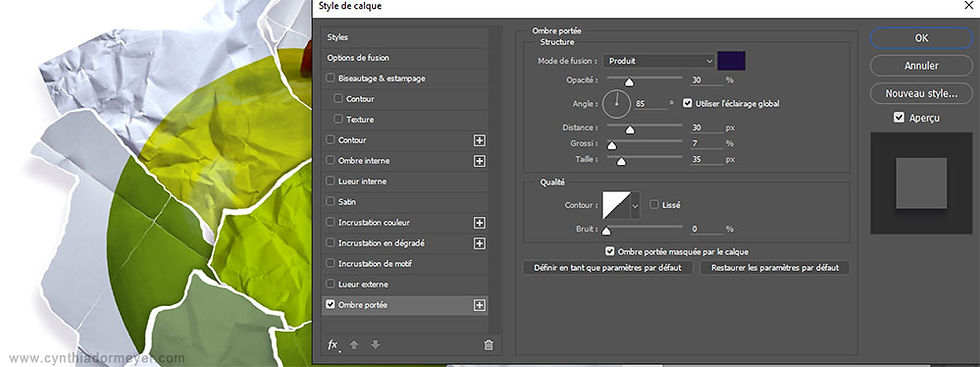Open the fx effects menu icon

coord(333,345)
